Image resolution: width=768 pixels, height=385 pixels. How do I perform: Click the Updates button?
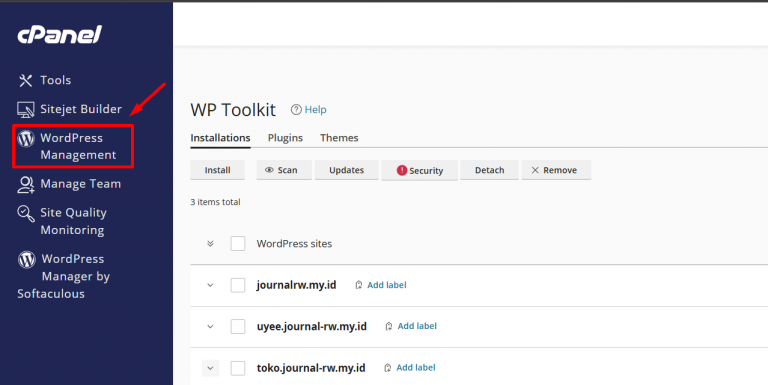click(x=346, y=170)
